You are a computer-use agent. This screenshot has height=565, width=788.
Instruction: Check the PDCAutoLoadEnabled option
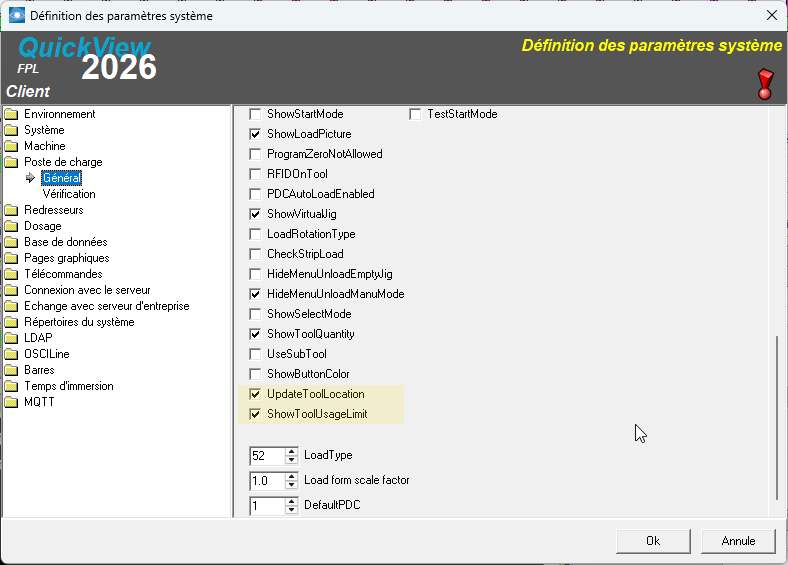255,194
